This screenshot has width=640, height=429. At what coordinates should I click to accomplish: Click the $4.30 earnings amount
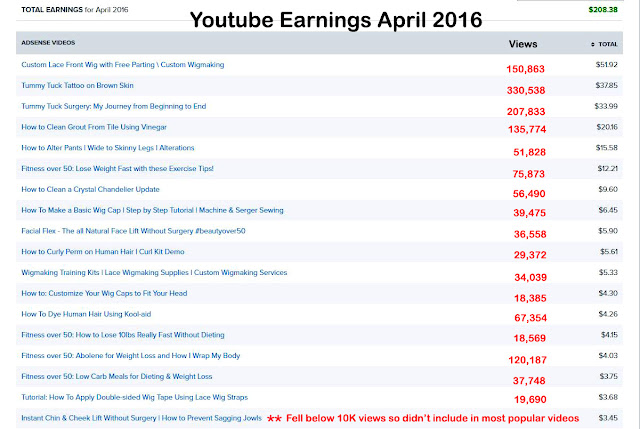608,293
